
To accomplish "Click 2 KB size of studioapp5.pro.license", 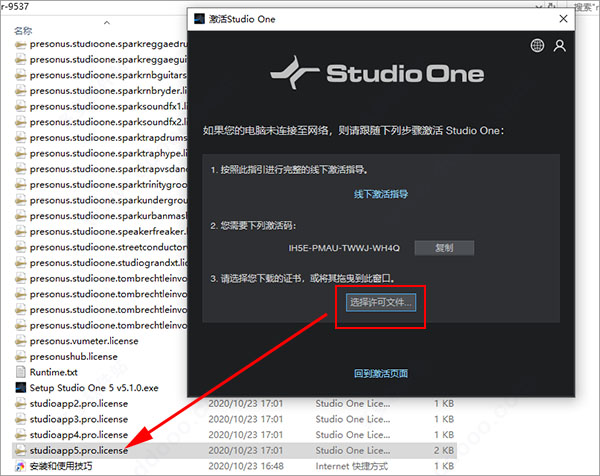I will tap(444, 451).
